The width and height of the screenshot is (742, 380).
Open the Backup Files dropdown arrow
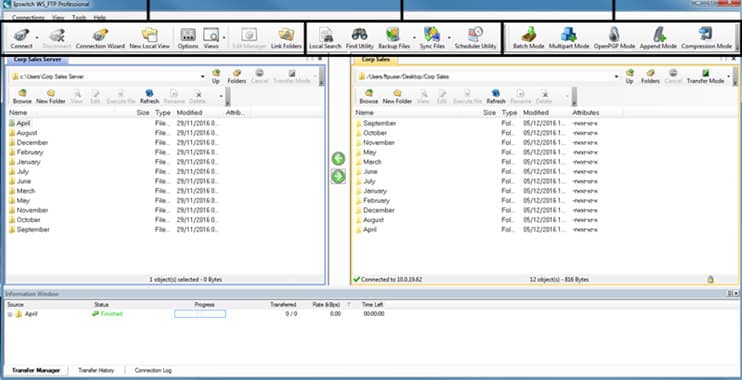click(x=415, y=37)
